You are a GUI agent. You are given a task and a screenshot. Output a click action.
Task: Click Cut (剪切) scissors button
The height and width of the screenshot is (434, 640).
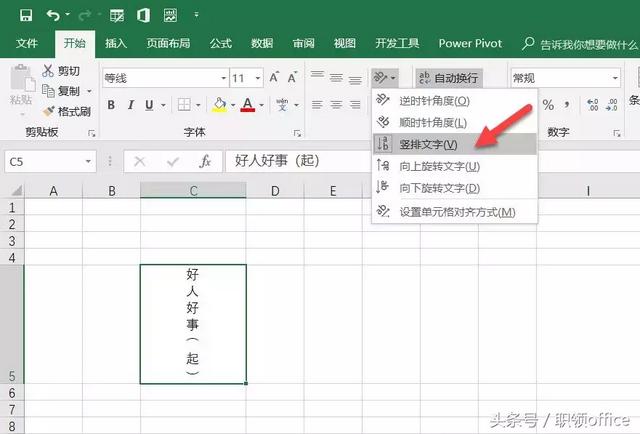click(x=61, y=71)
